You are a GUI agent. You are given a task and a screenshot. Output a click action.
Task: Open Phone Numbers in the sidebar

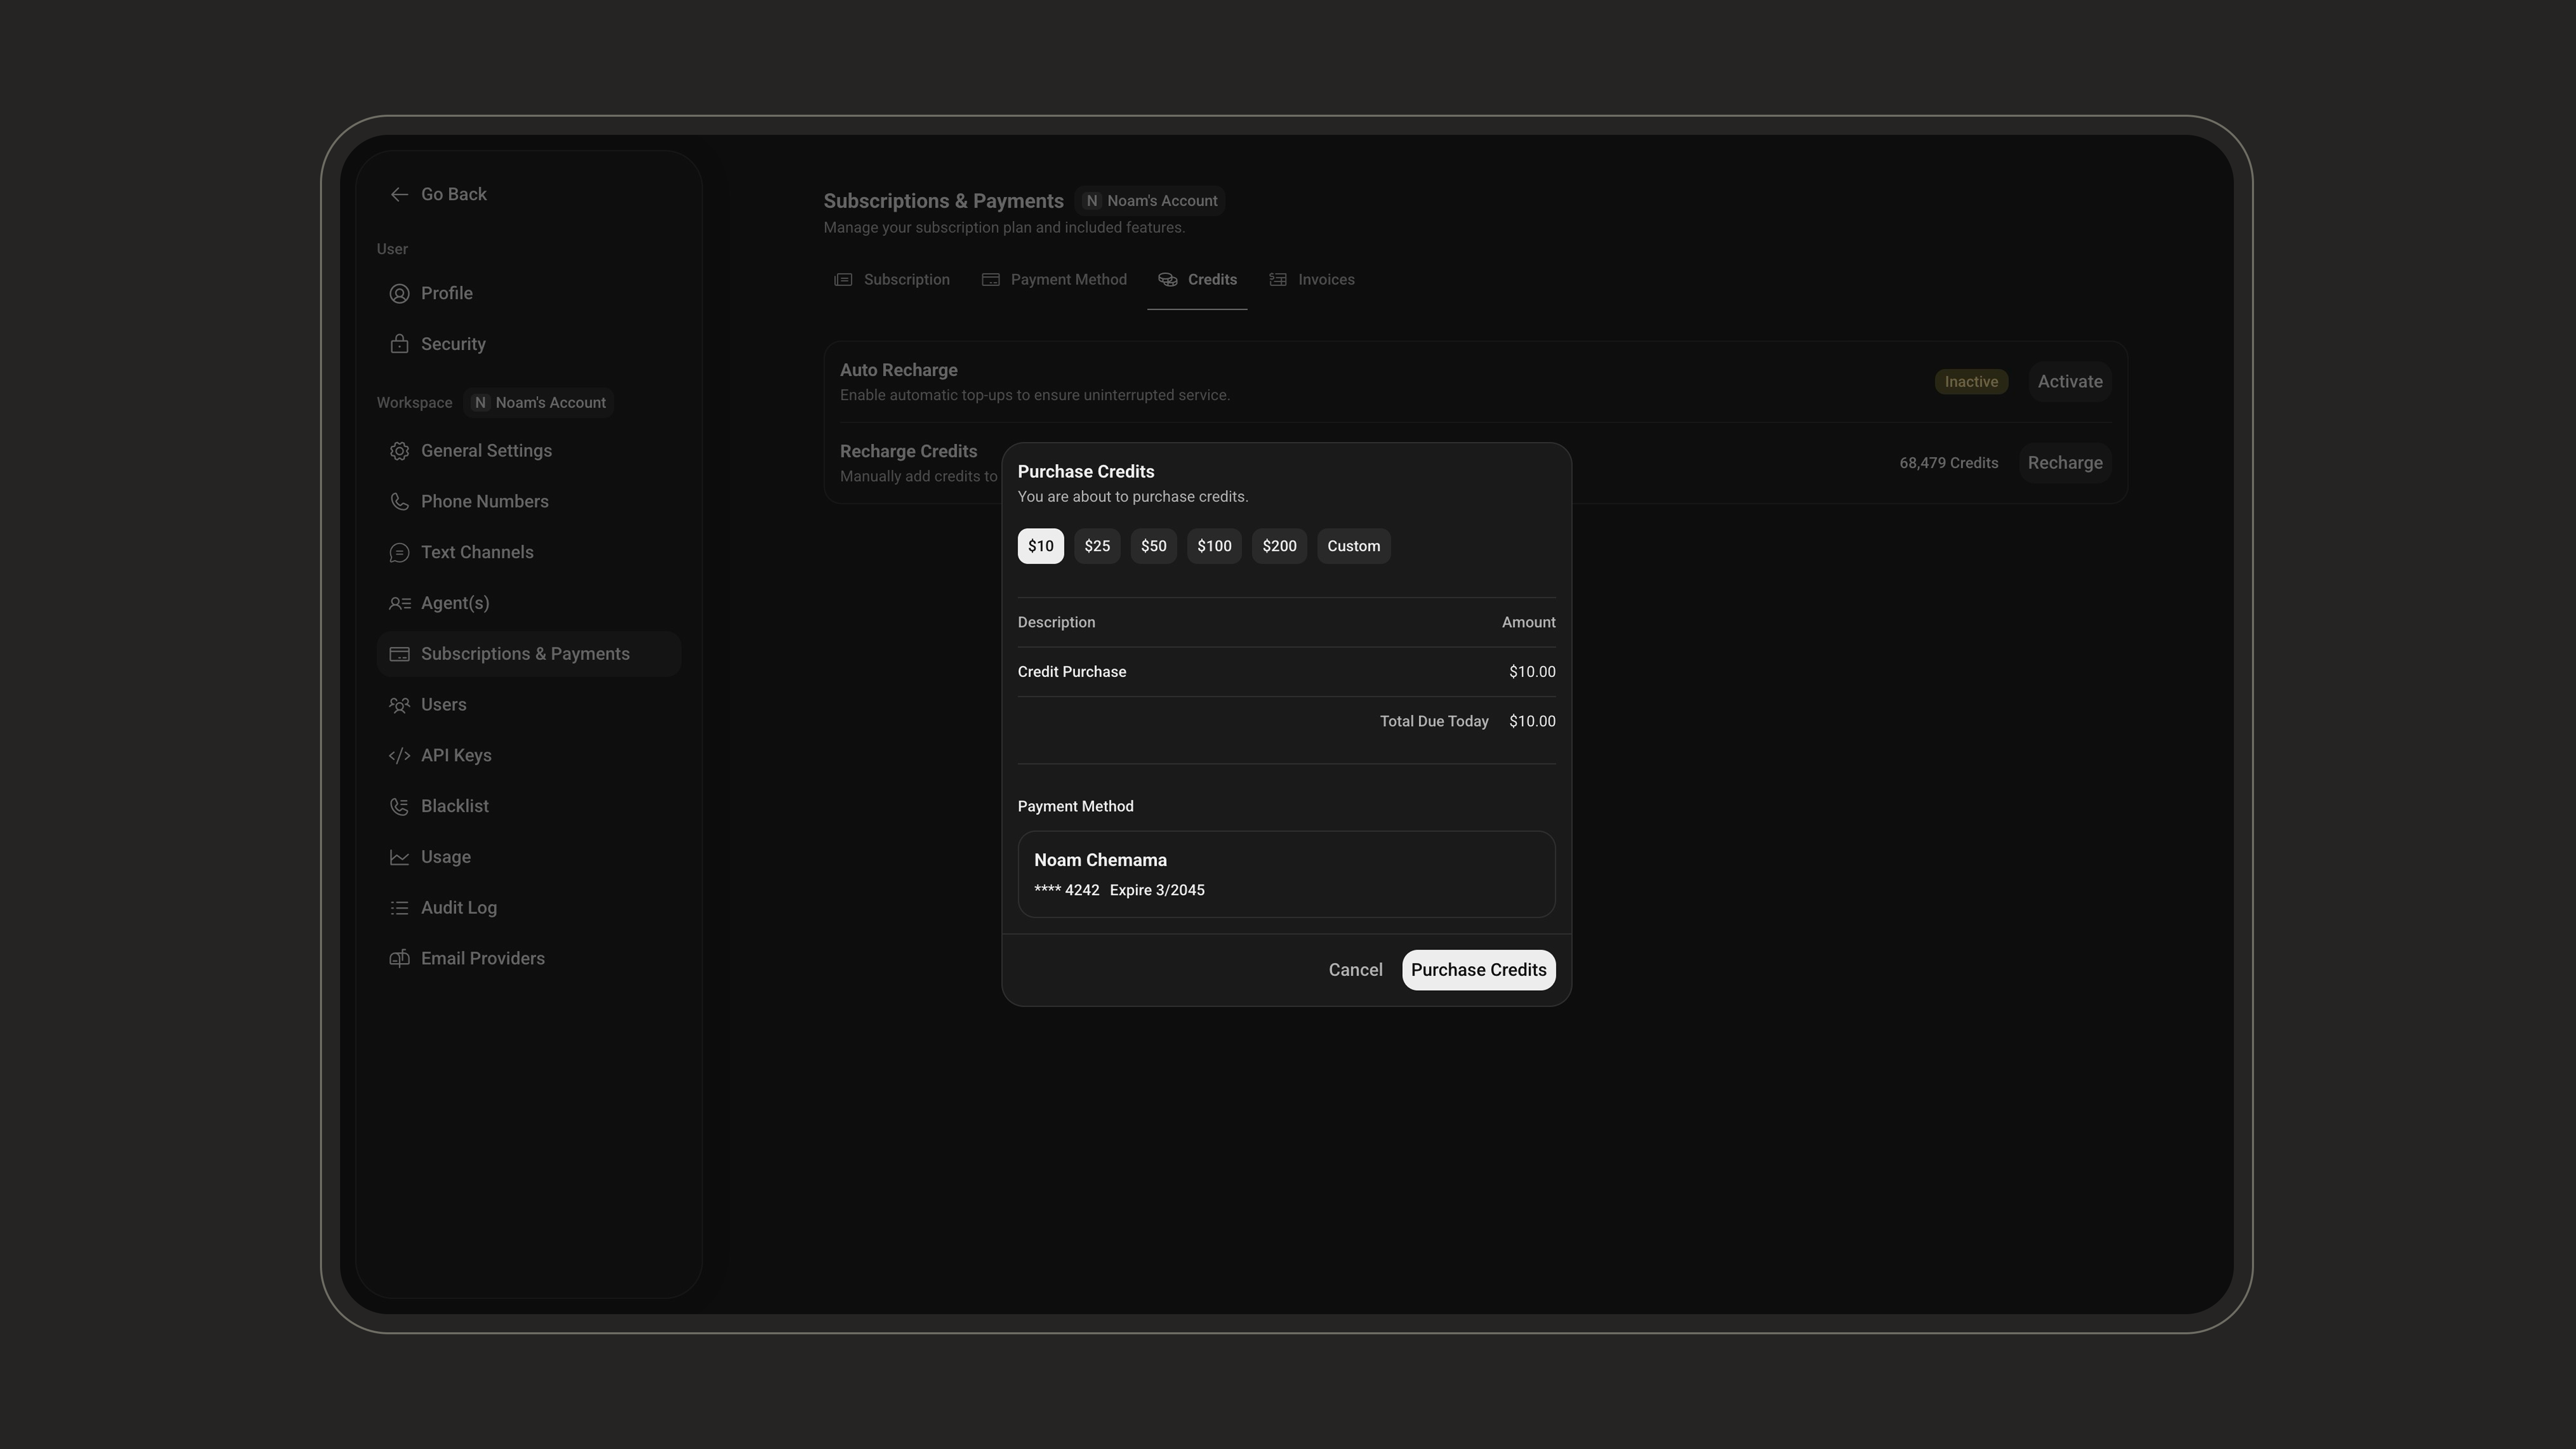point(529,502)
